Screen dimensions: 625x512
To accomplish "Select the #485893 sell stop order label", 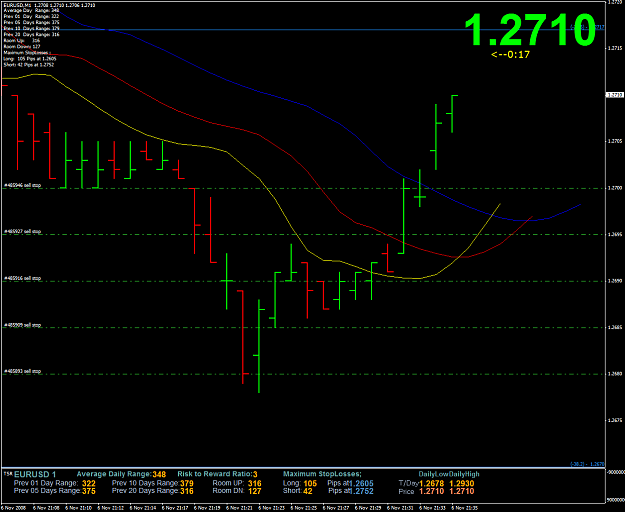I will pyautogui.click(x=23, y=371).
